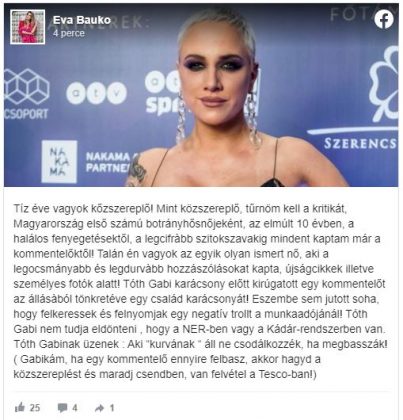View the 4 comments count

(75, 408)
